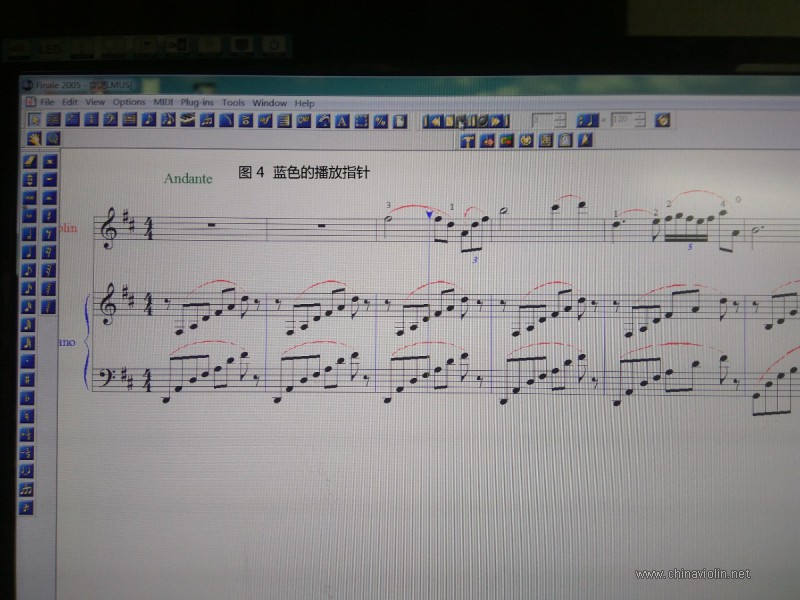
Task: Select the tie tool in Simple Entry
Action: coord(27,470)
